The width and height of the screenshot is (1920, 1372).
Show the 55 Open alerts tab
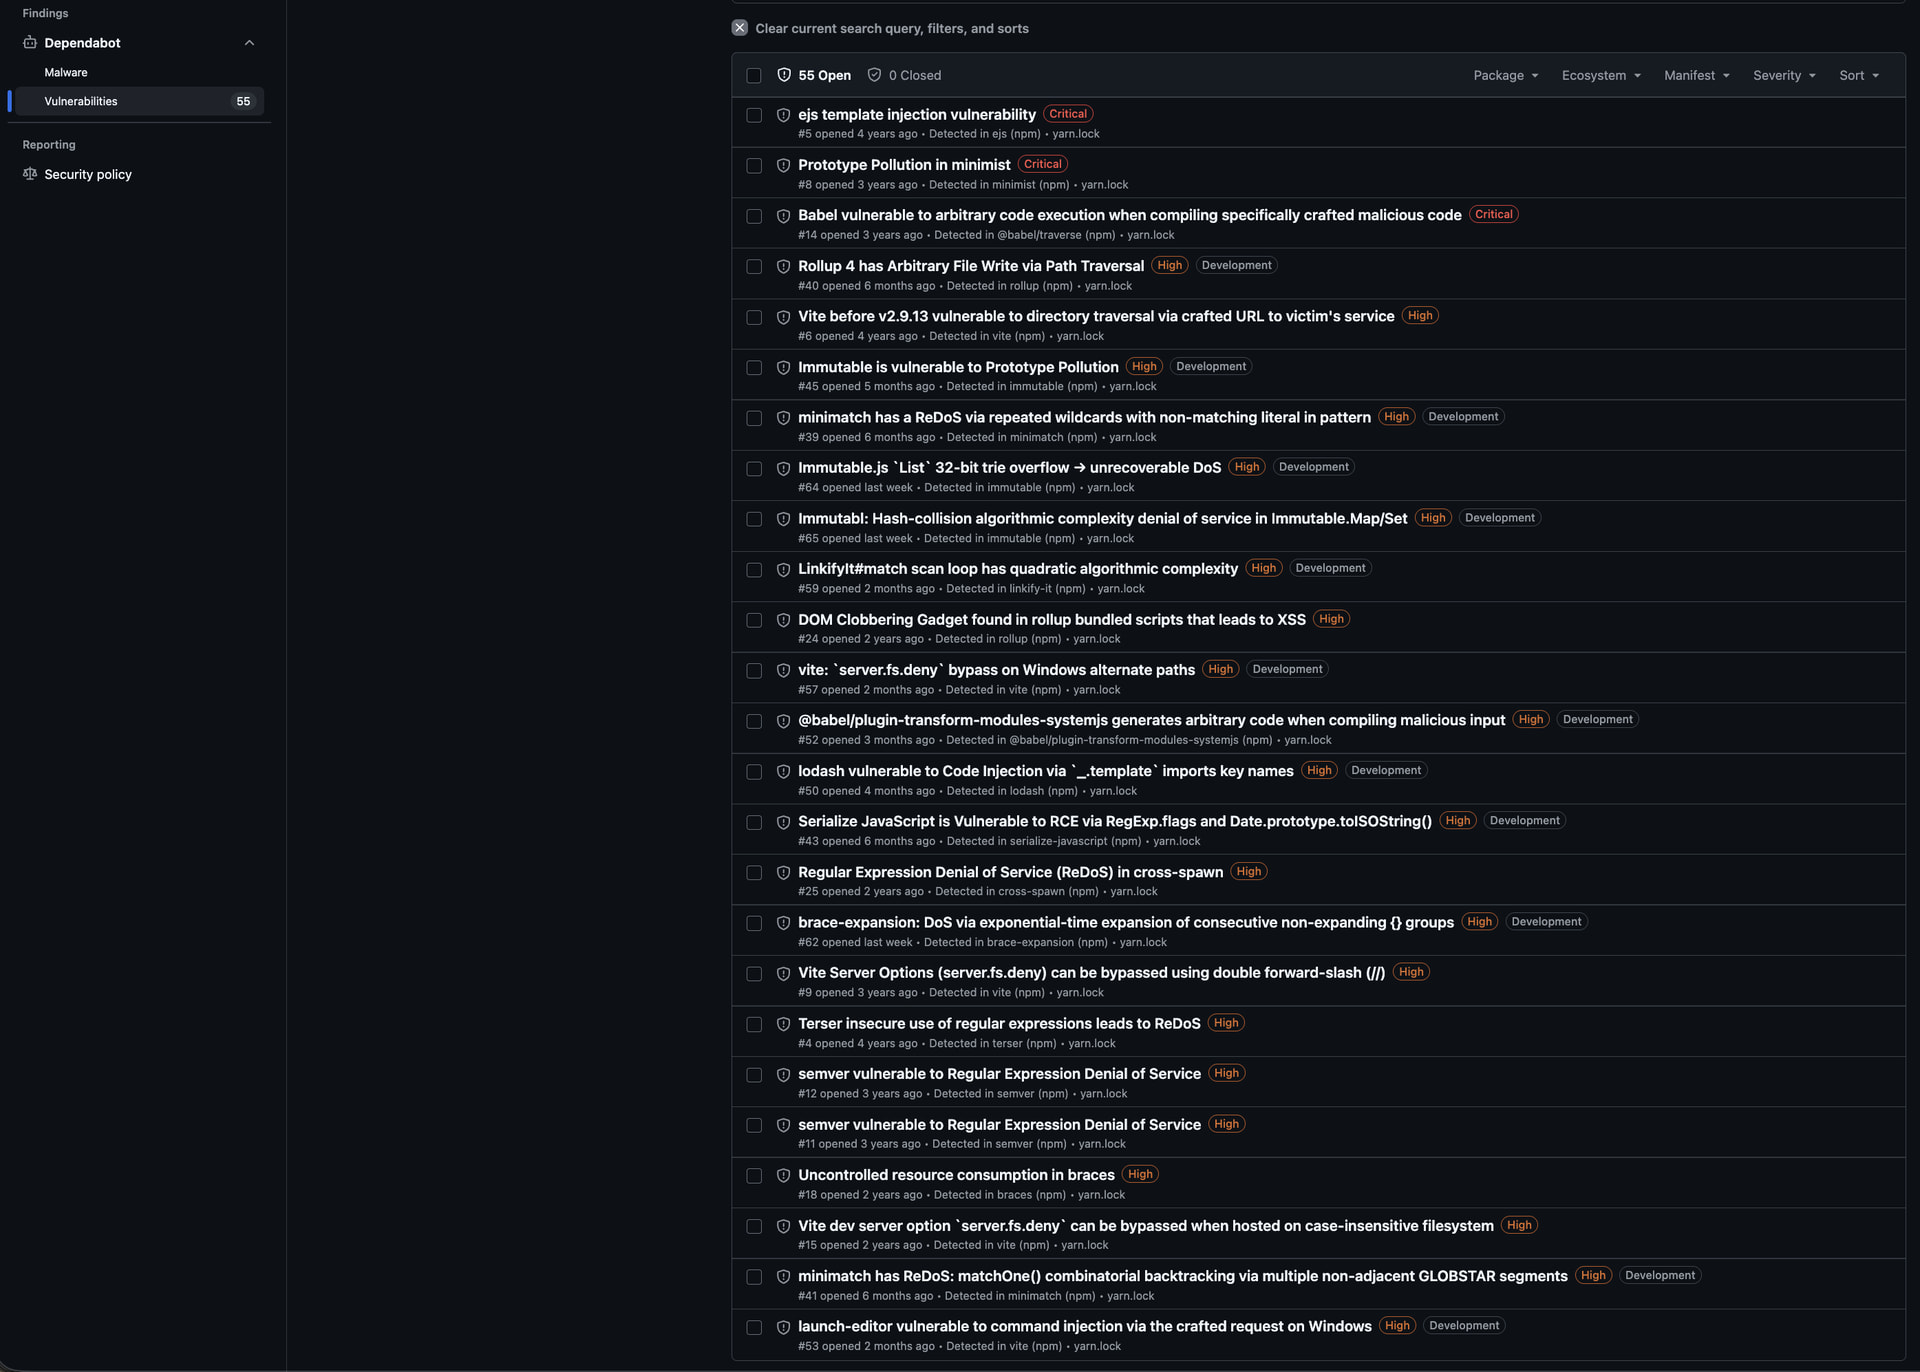point(814,76)
